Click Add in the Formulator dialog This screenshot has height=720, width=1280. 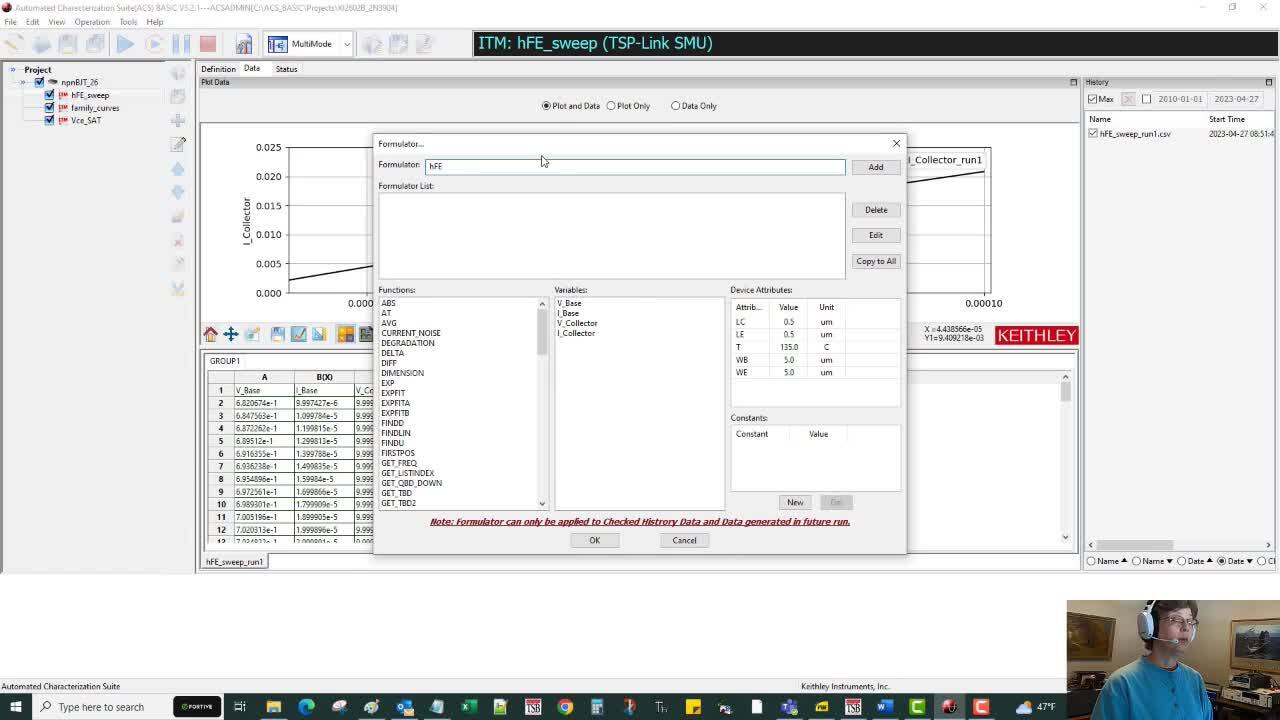(875, 166)
